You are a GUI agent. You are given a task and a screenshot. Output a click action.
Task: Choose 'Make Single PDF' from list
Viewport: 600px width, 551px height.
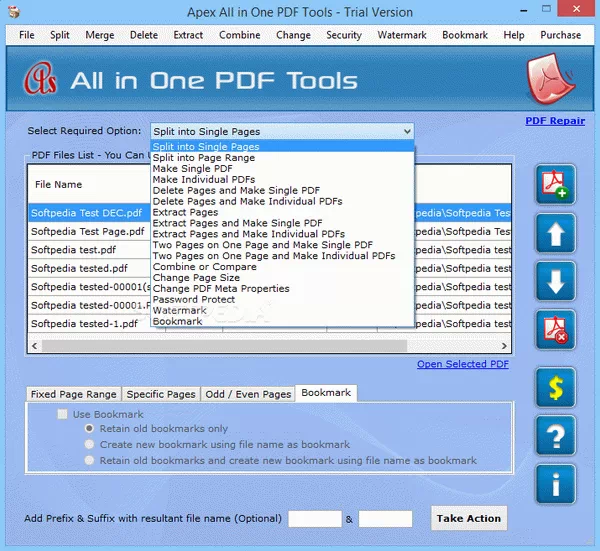[x=283, y=168]
